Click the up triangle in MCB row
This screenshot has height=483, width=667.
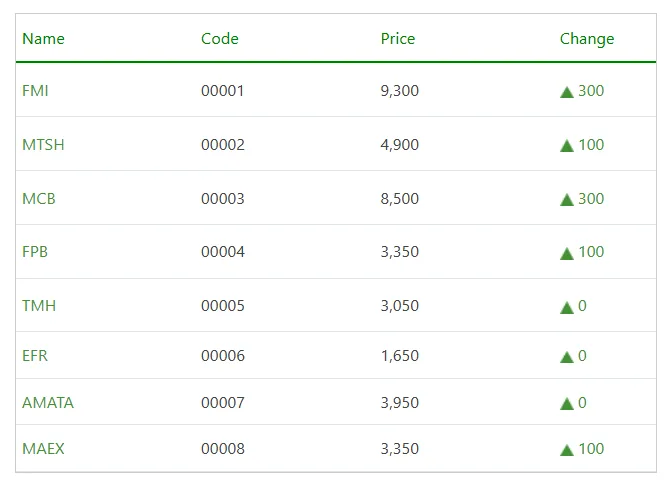tap(567, 200)
